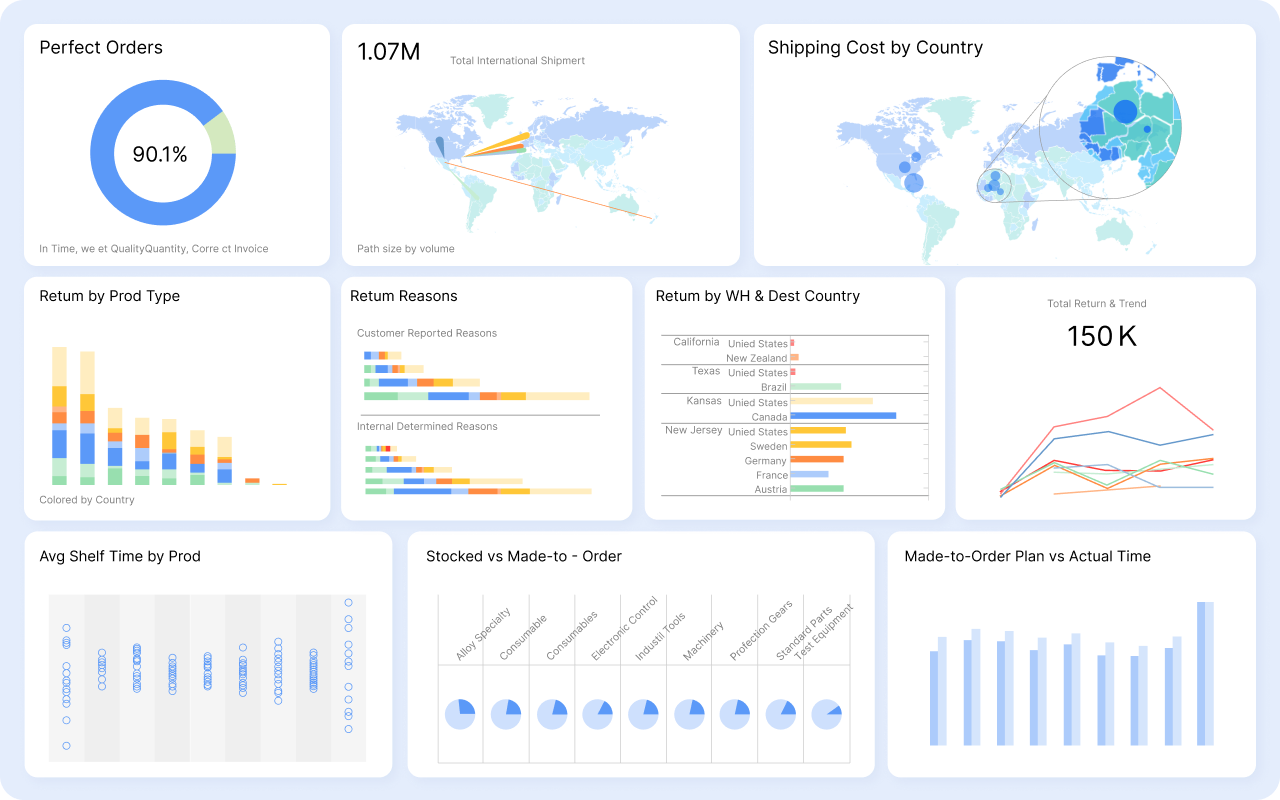Image resolution: width=1280 pixels, height=800 pixels.
Task: Select the Texas warehouse label
Action: point(706,371)
